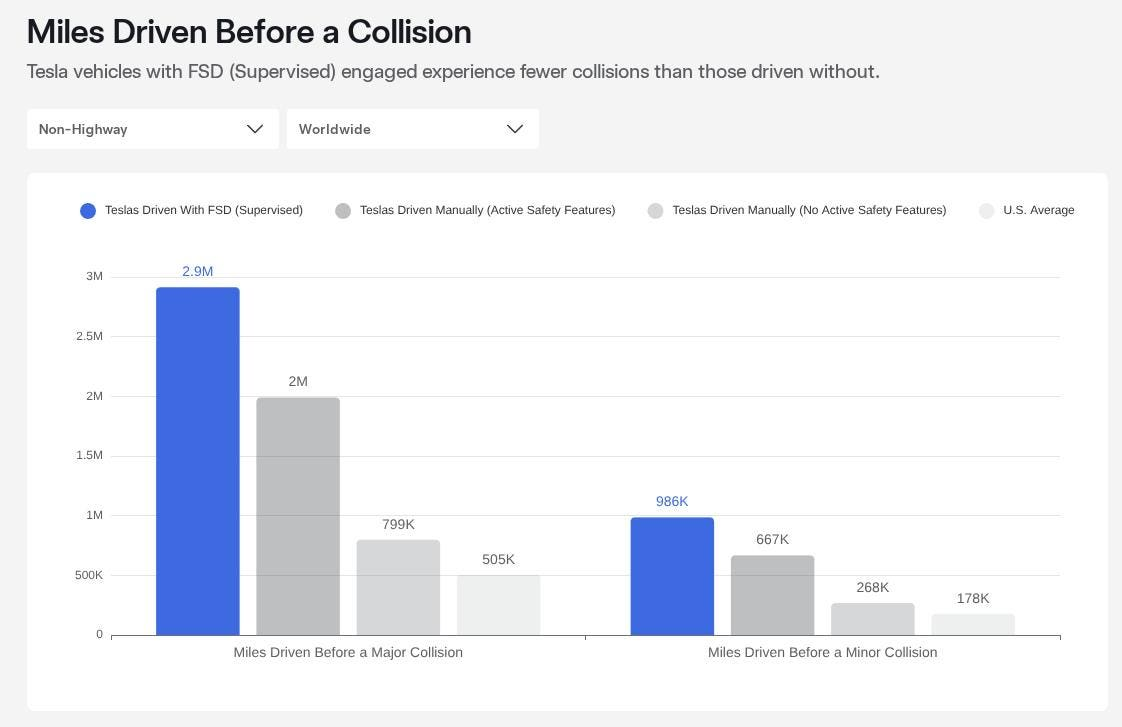Click the Miles Driven Before a Collision heading
This screenshot has width=1122, height=727.
click(x=248, y=32)
